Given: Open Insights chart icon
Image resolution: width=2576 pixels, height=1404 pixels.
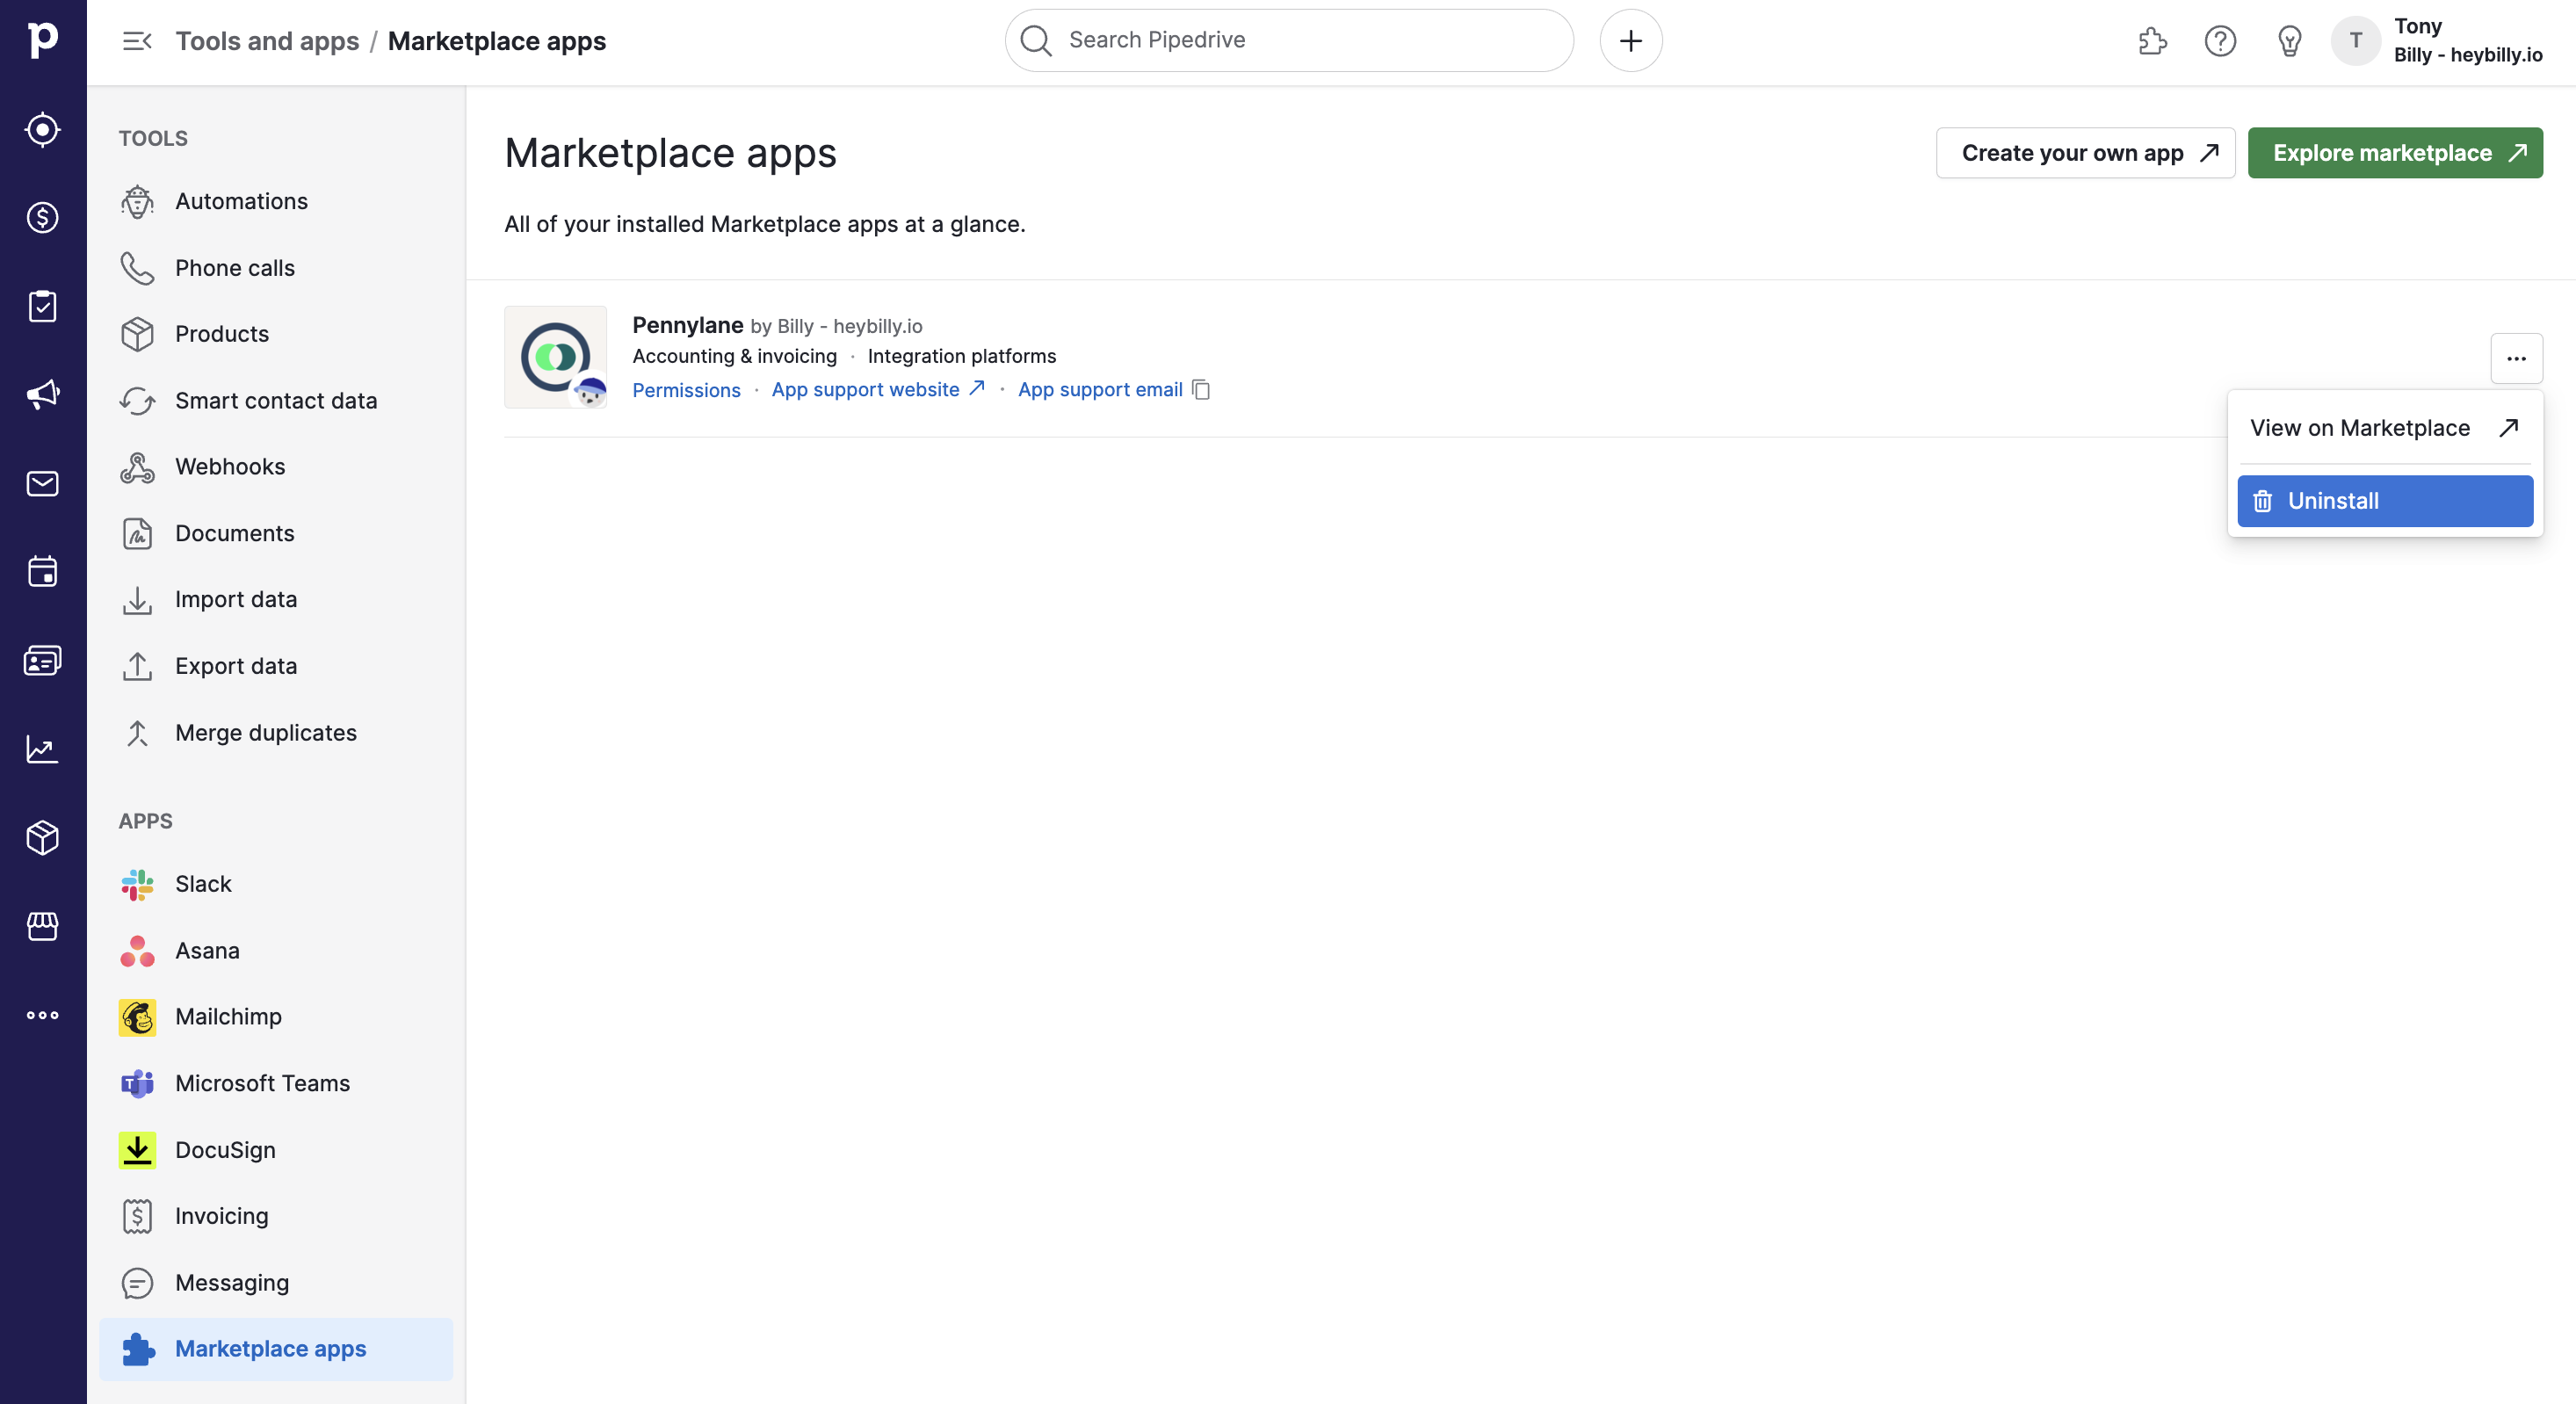Looking at the screenshot, I should (x=43, y=749).
